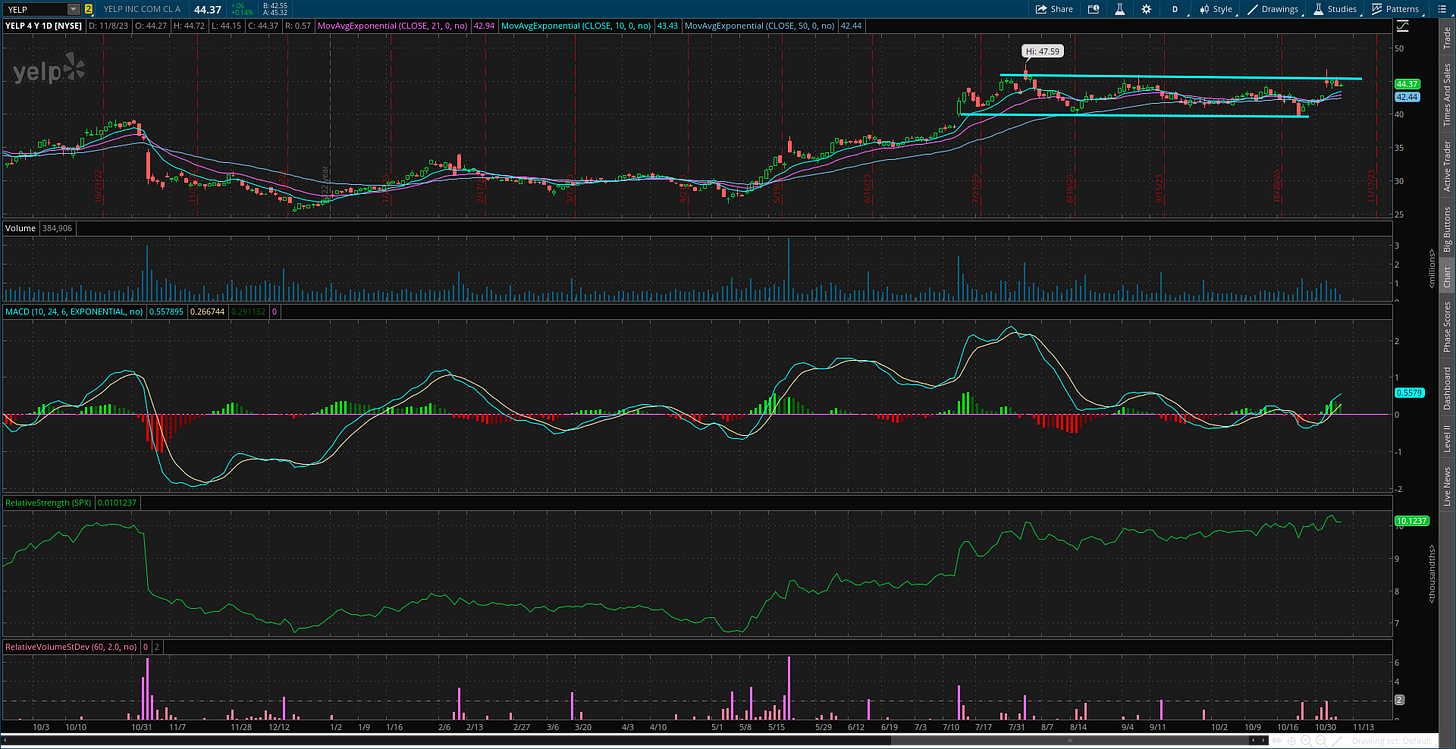This screenshot has width=1456, height=749.
Task: Open the Live News side tab
Action: click(x=1447, y=487)
